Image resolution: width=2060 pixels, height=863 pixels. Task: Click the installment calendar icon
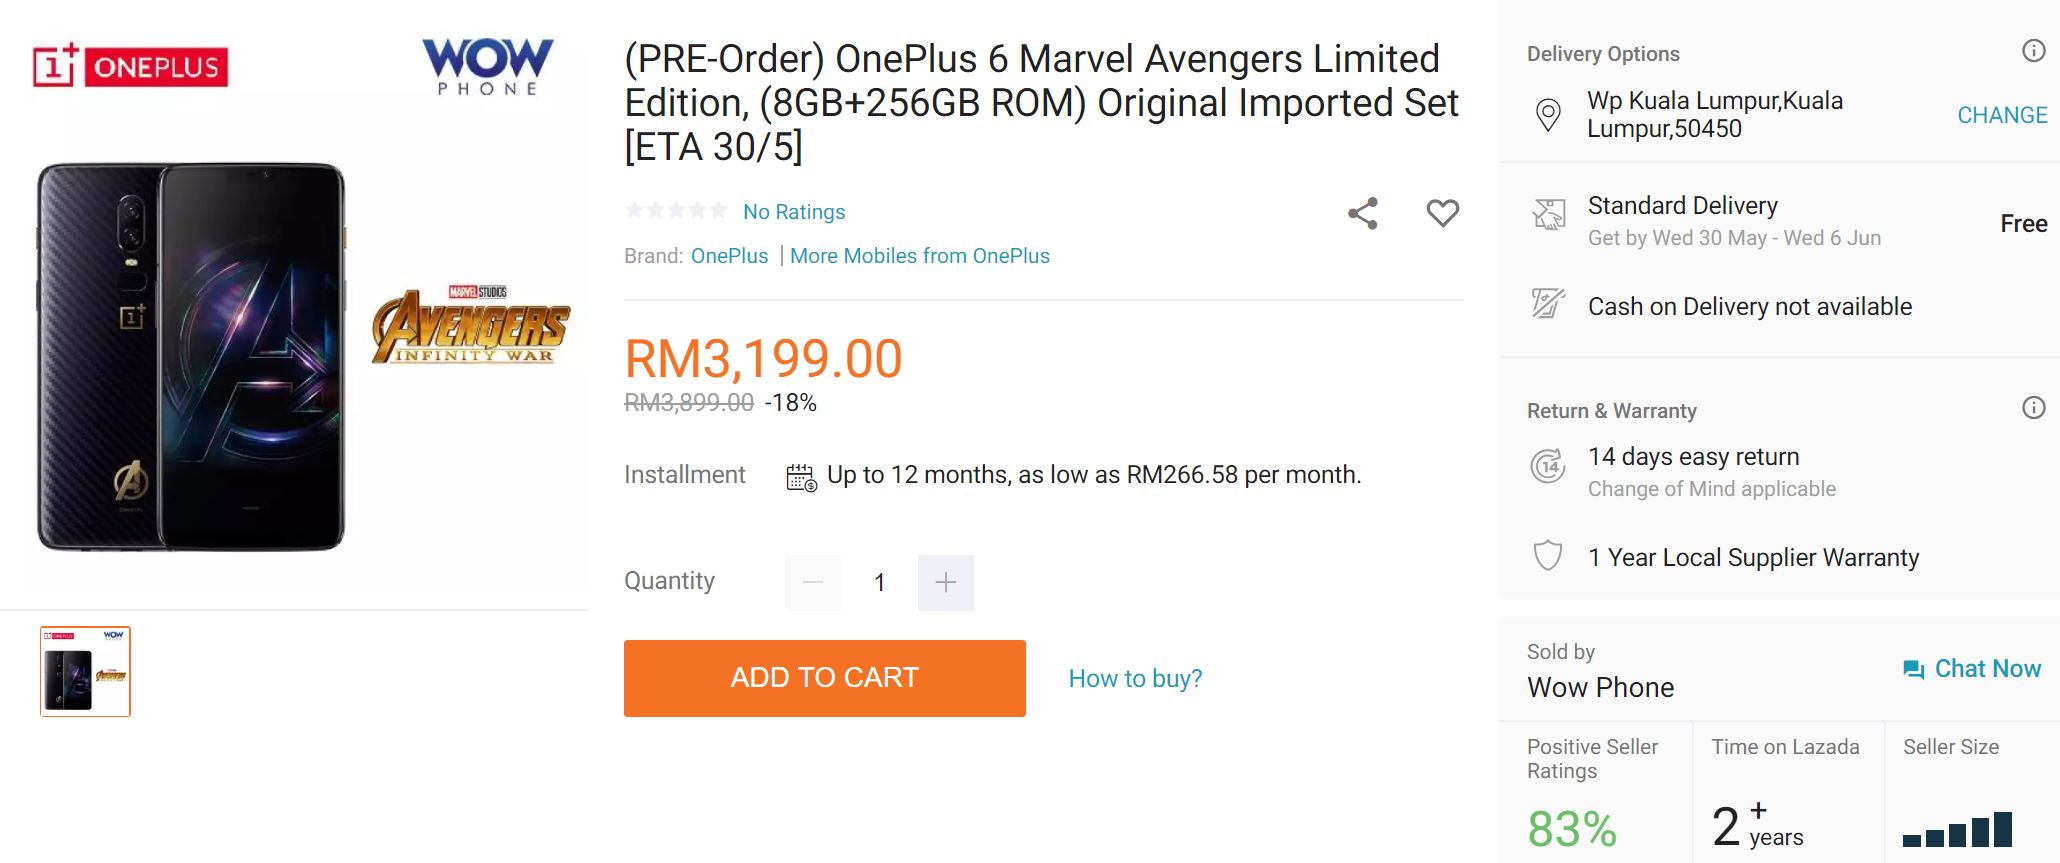pos(801,477)
